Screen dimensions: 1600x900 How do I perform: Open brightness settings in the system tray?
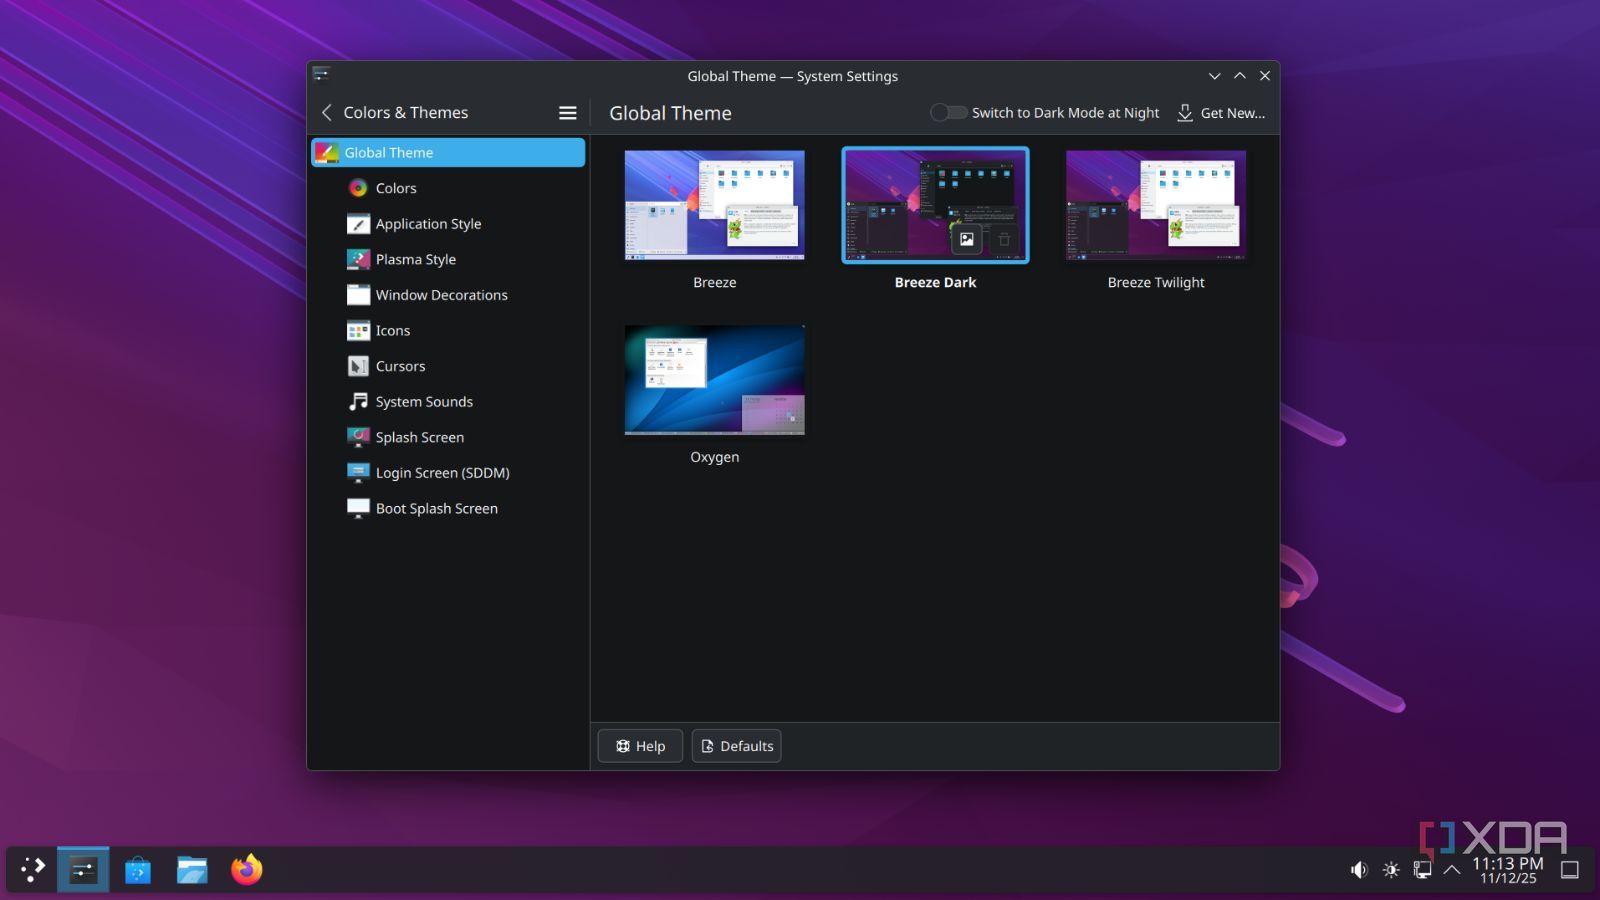click(x=1391, y=870)
